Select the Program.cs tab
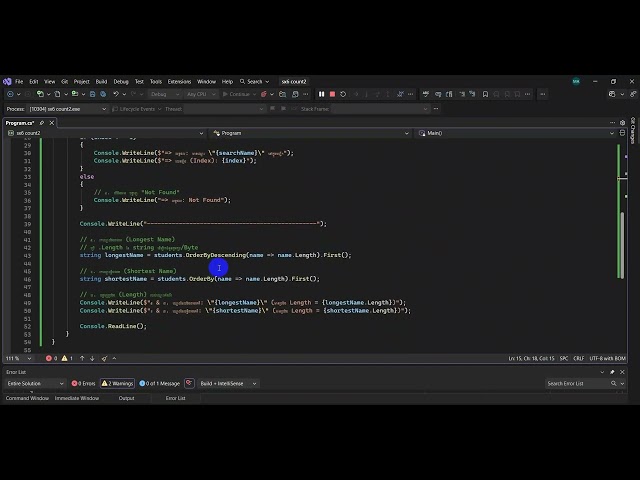Image resolution: width=640 pixels, height=480 pixels. pyautogui.click(x=20, y=123)
